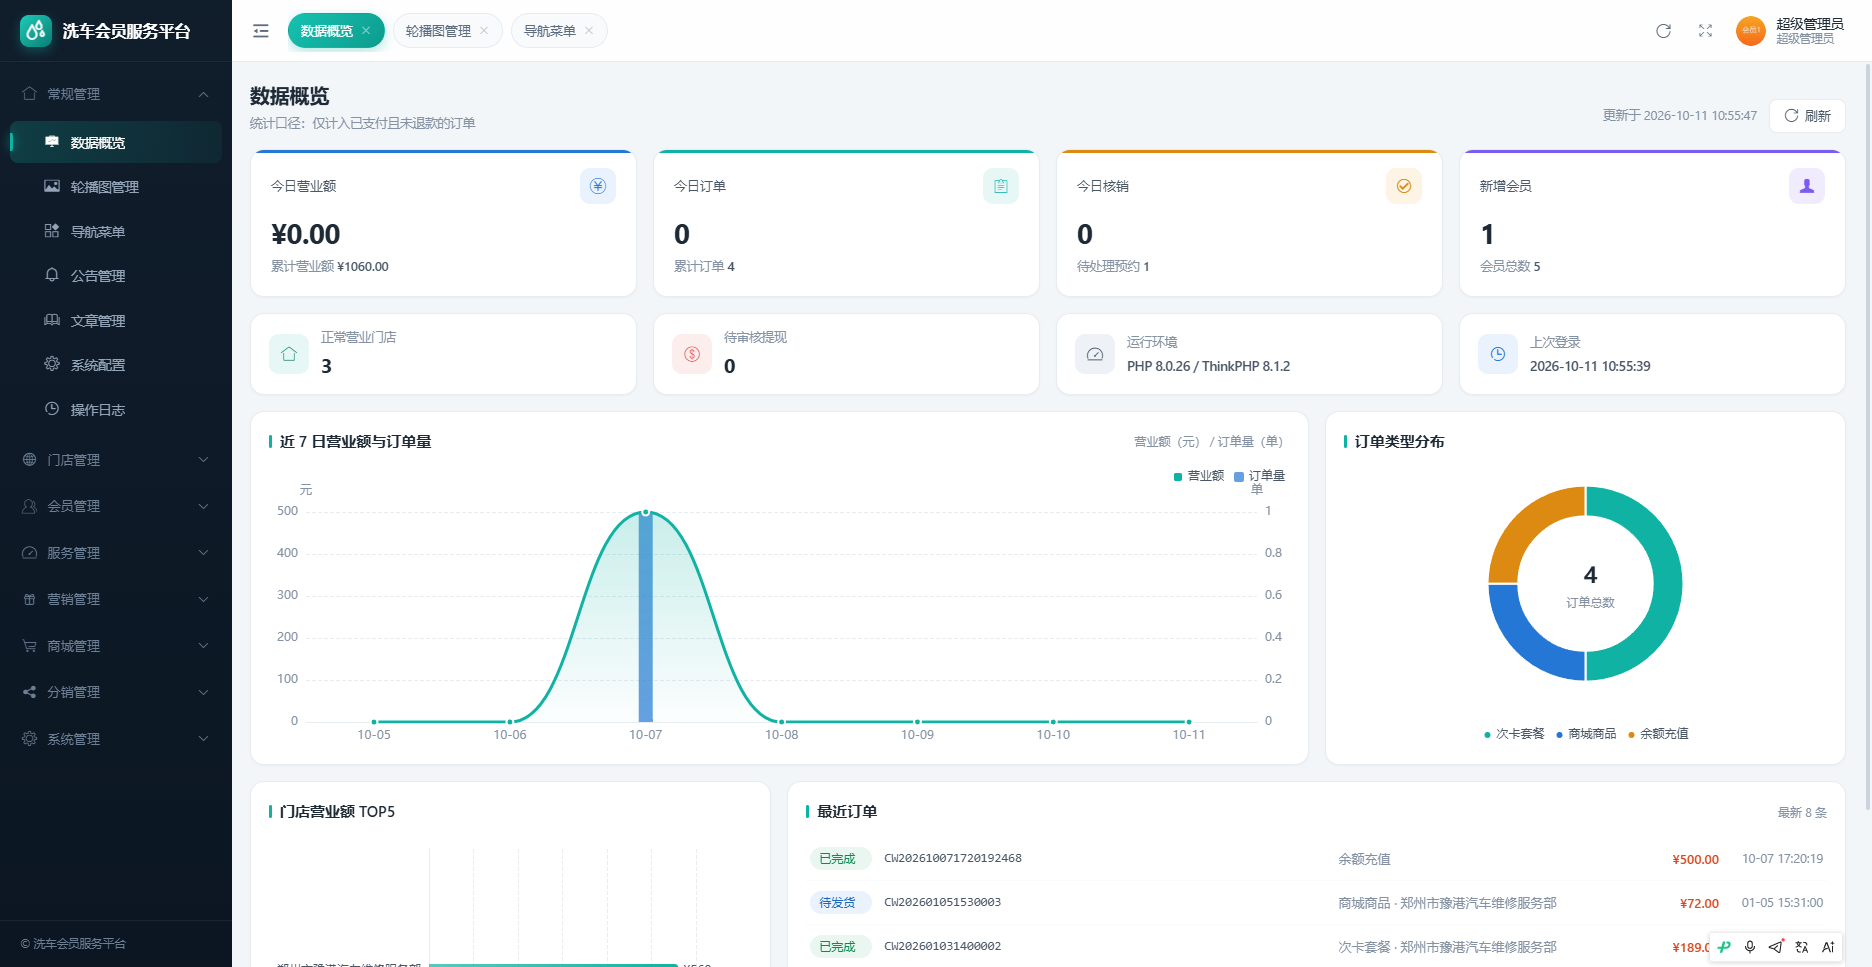Screen dimensions: 1872x967
Task: Click the 洗车会员服务平台 logo icon
Action: pyautogui.click(x=36, y=31)
